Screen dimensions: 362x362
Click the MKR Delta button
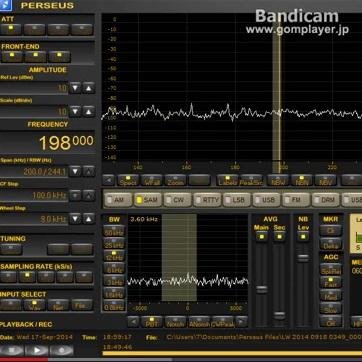click(331, 245)
